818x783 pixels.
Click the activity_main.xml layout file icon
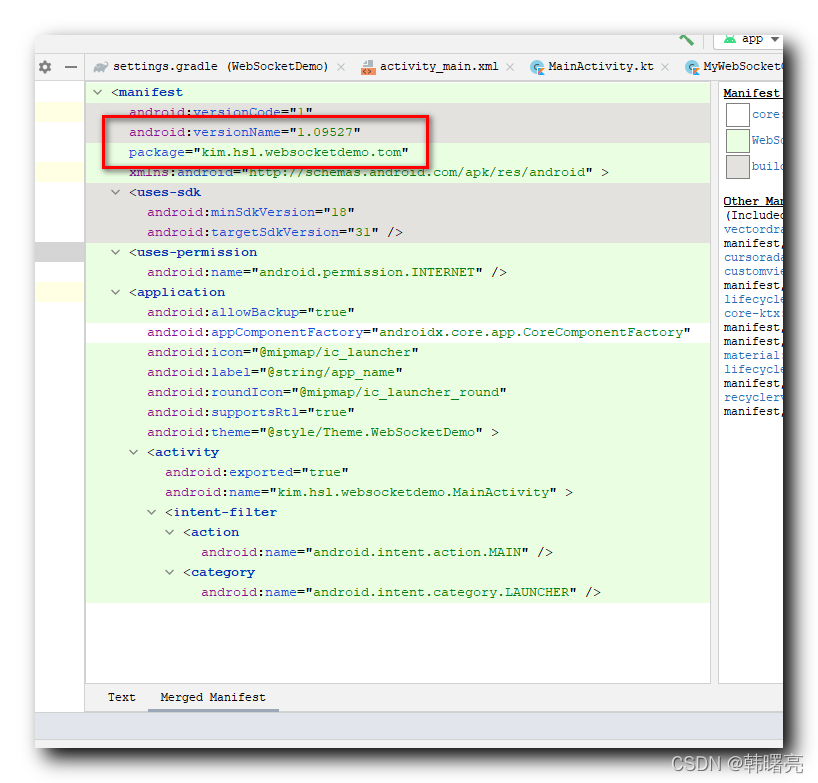click(368, 67)
